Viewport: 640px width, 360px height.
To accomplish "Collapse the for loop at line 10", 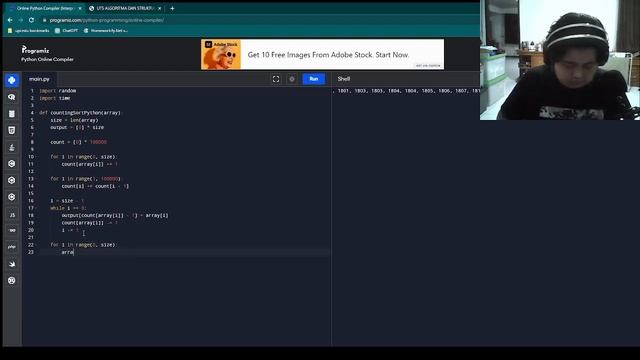I will pos(36,157).
